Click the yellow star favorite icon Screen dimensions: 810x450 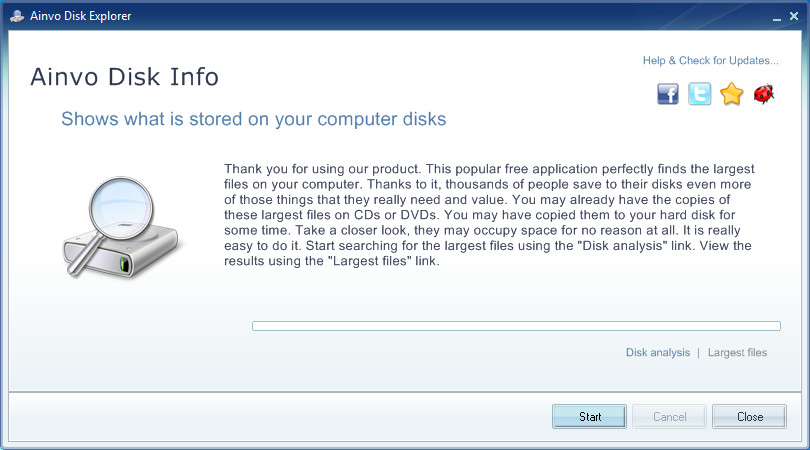coord(732,95)
